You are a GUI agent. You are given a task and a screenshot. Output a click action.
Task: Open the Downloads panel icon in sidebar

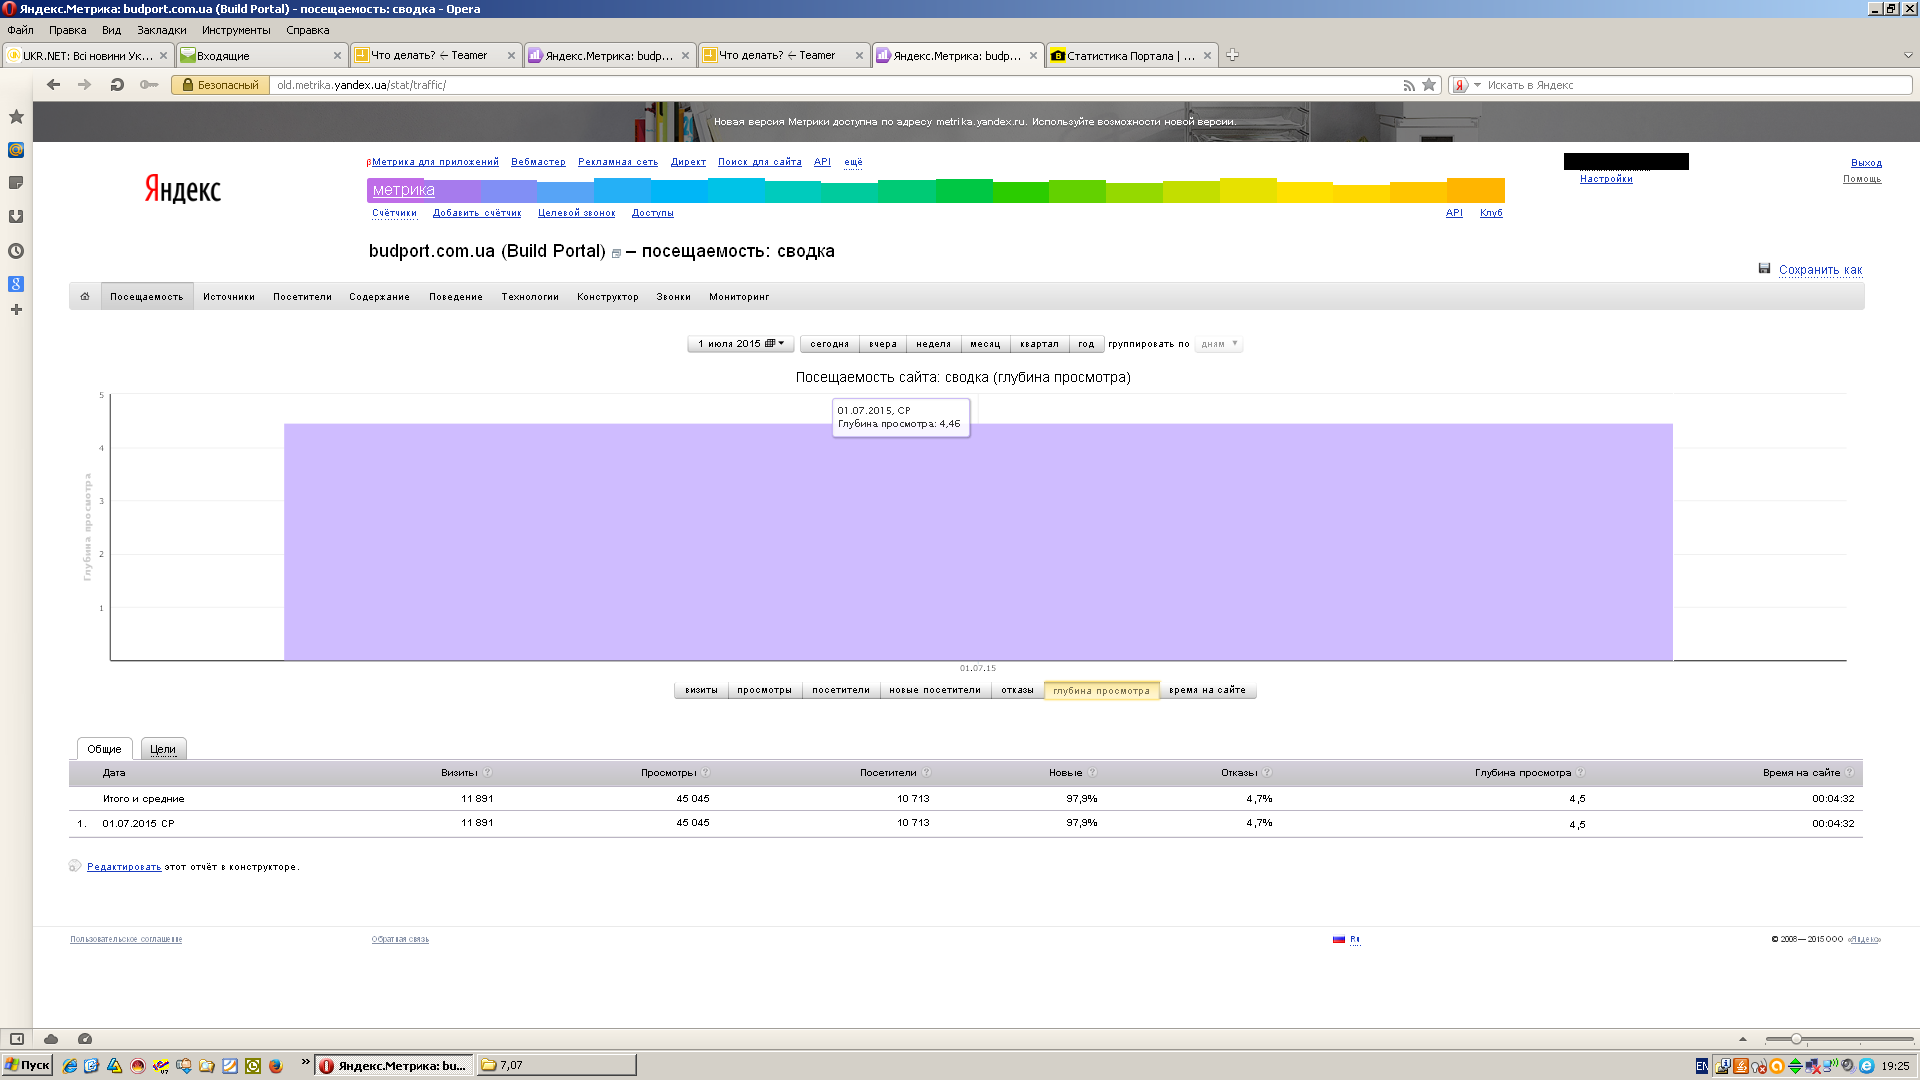coord(16,216)
